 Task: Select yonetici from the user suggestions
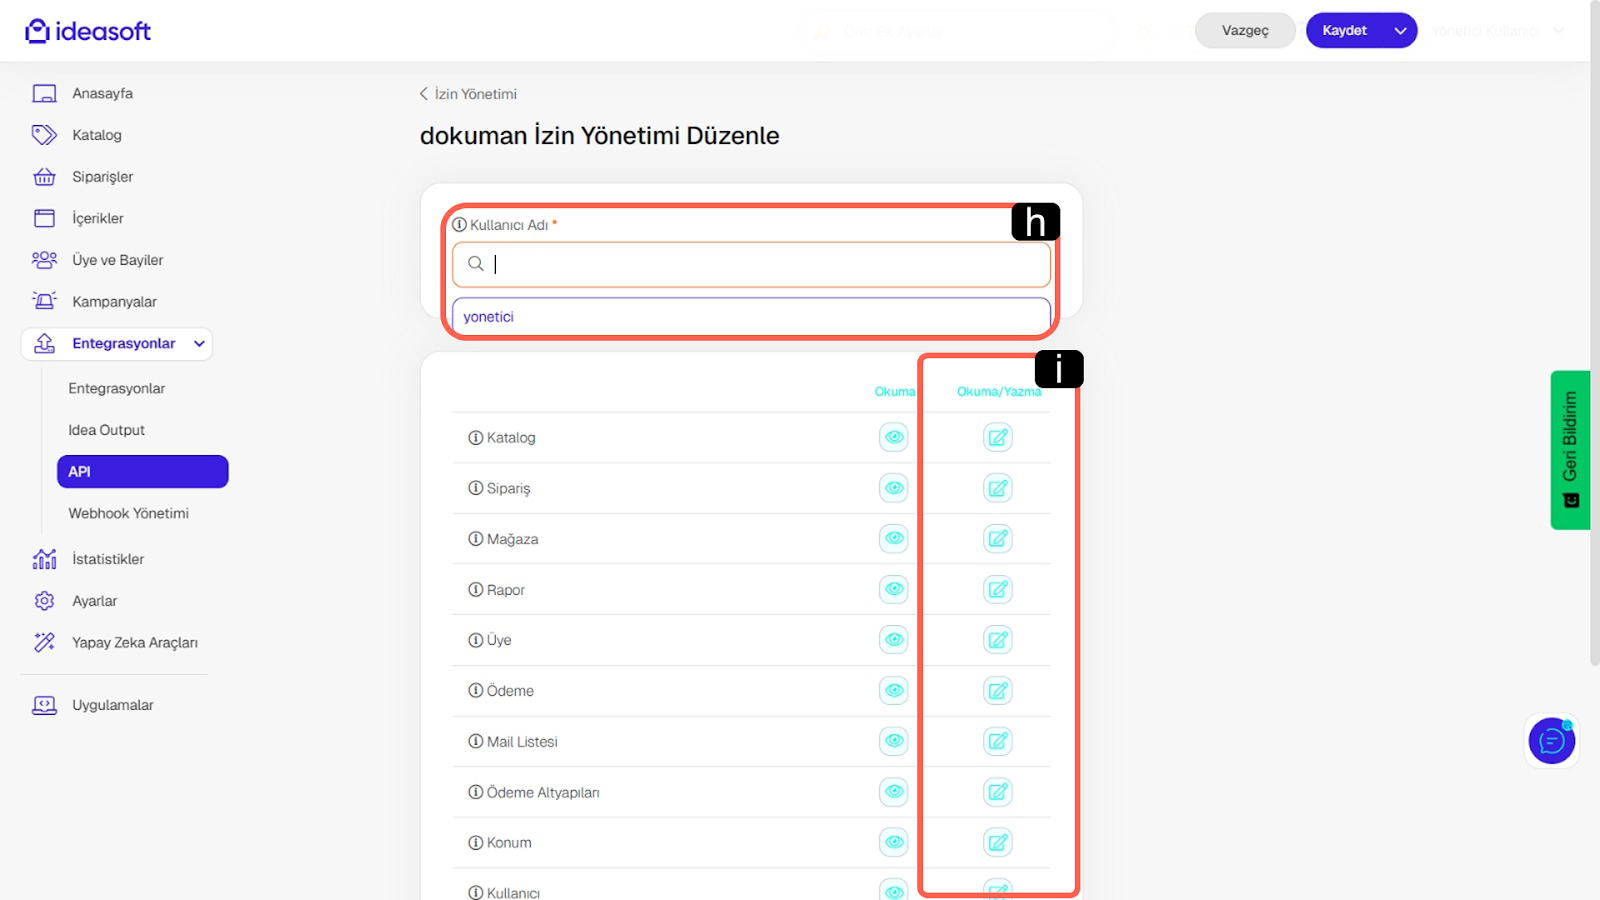click(x=750, y=317)
